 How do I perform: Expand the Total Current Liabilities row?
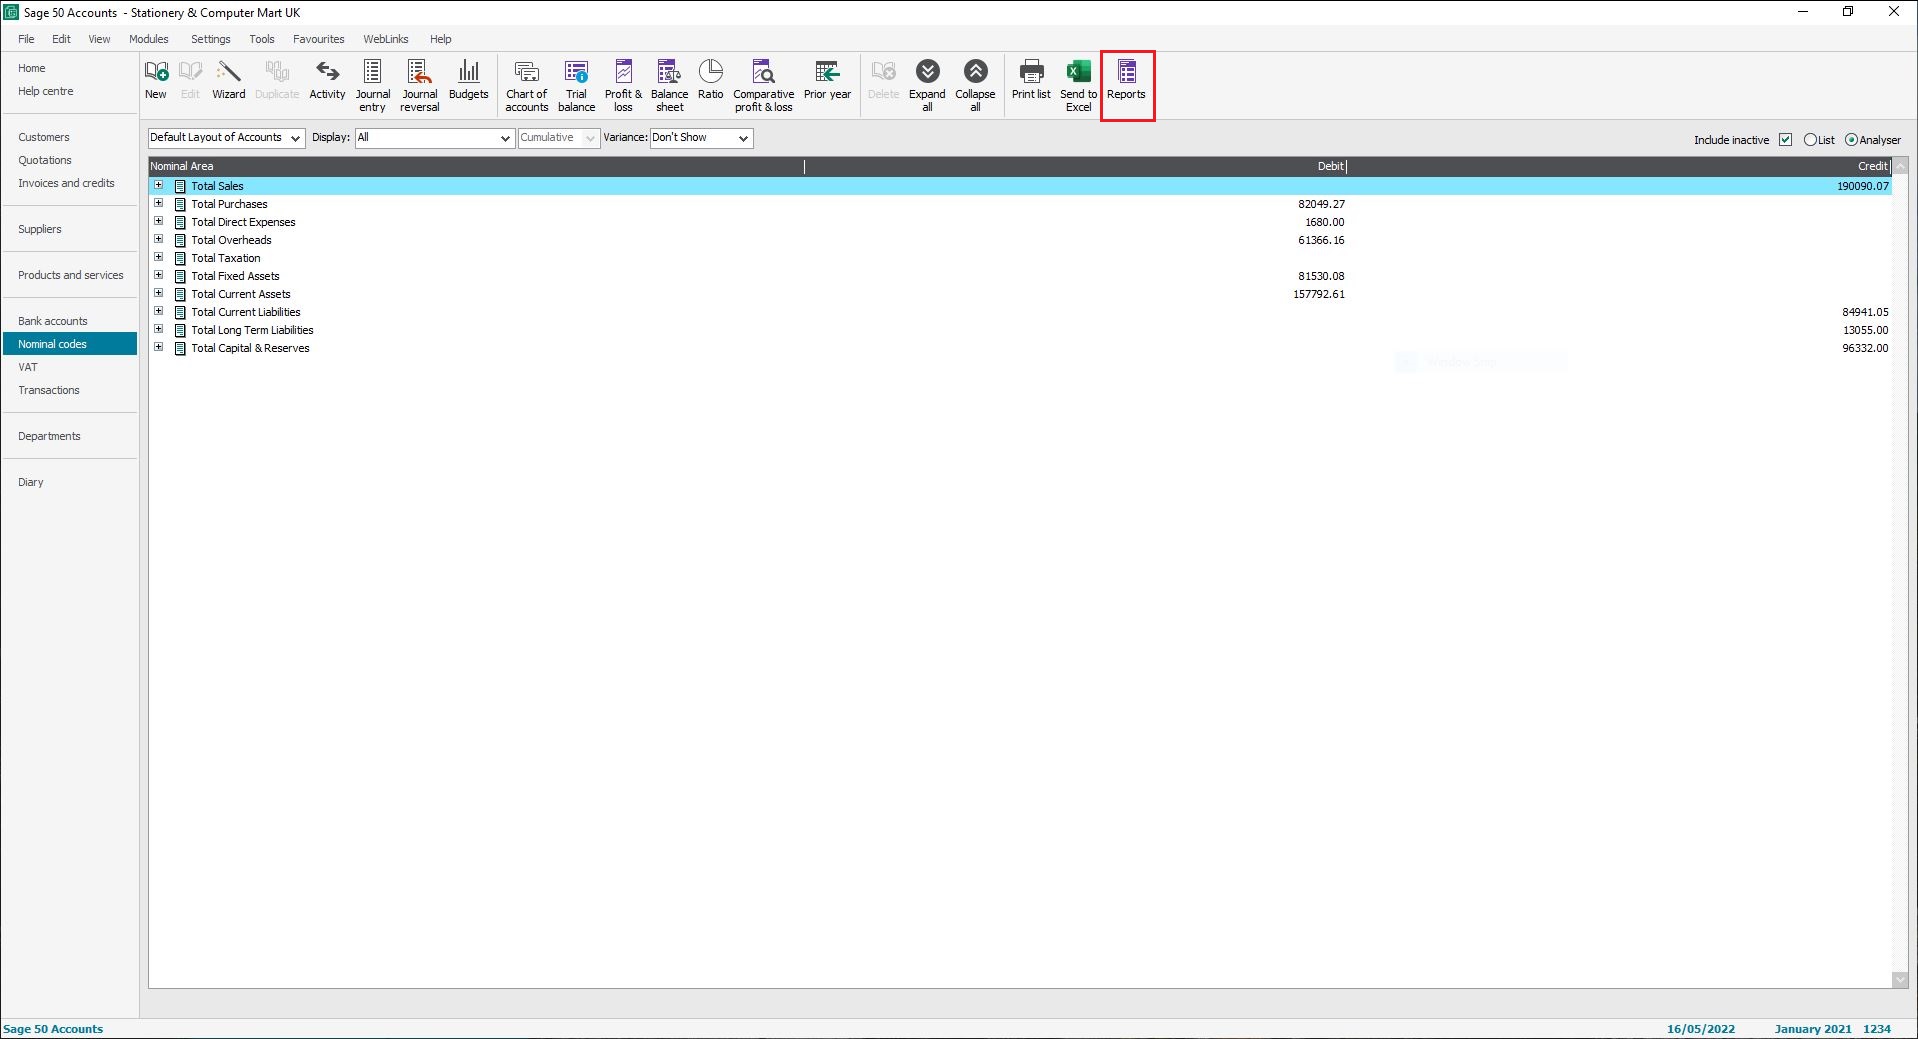pyautogui.click(x=158, y=311)
